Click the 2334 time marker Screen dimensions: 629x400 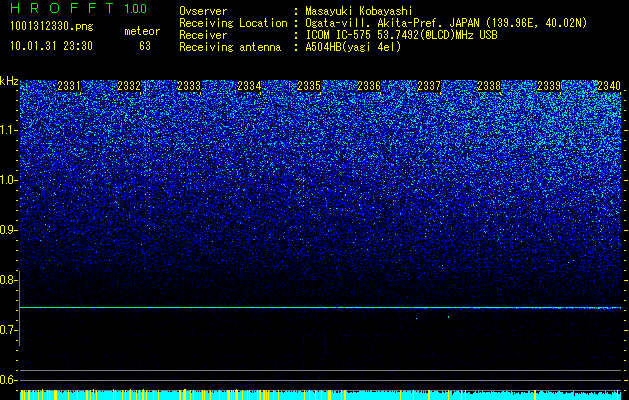click(249, 86)
